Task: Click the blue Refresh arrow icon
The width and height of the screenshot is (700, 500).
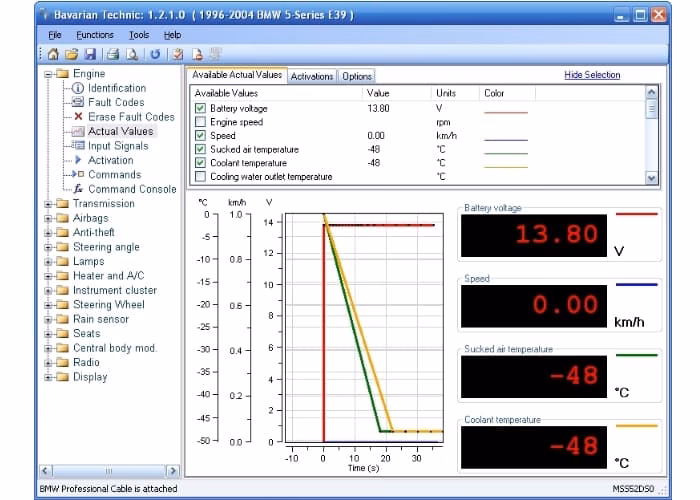Action: pos(155,54)
